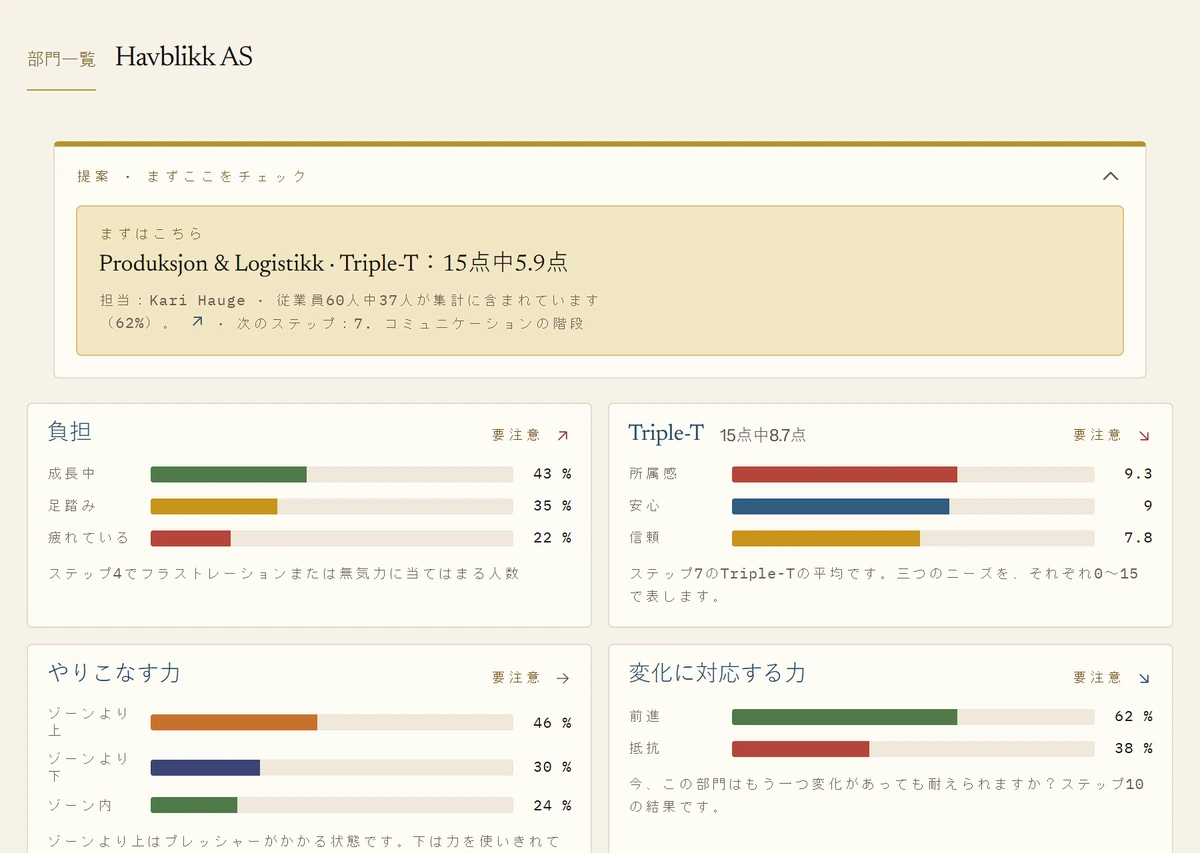Click the trend arrow in the 負担 card
The image size is (1200, 853).
(562, 435)
